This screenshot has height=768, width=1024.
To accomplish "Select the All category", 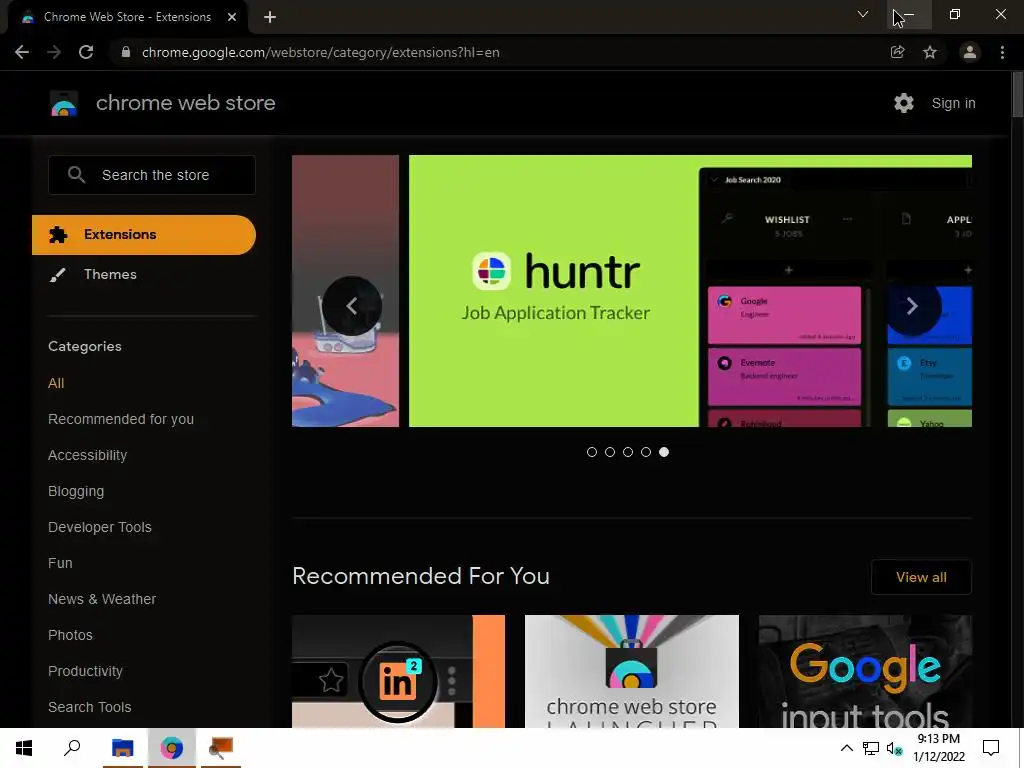I will click(x=56, y=383).
